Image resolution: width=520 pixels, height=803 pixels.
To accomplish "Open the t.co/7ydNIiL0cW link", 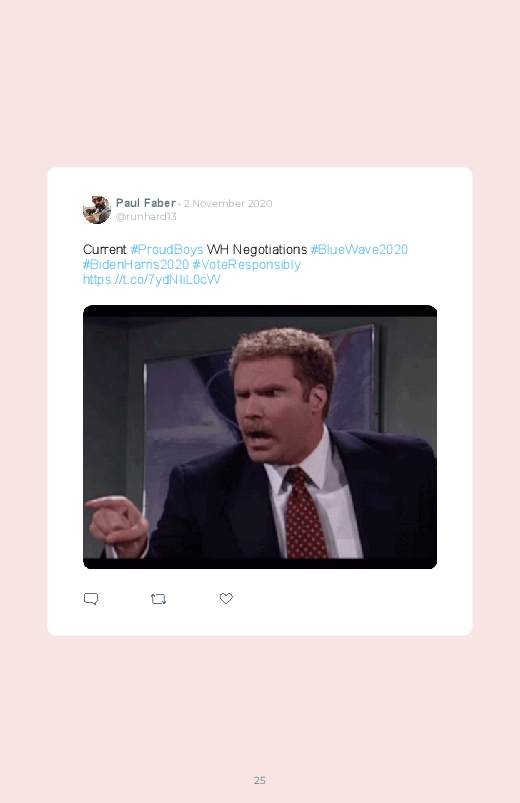I will tap(152, 280).
